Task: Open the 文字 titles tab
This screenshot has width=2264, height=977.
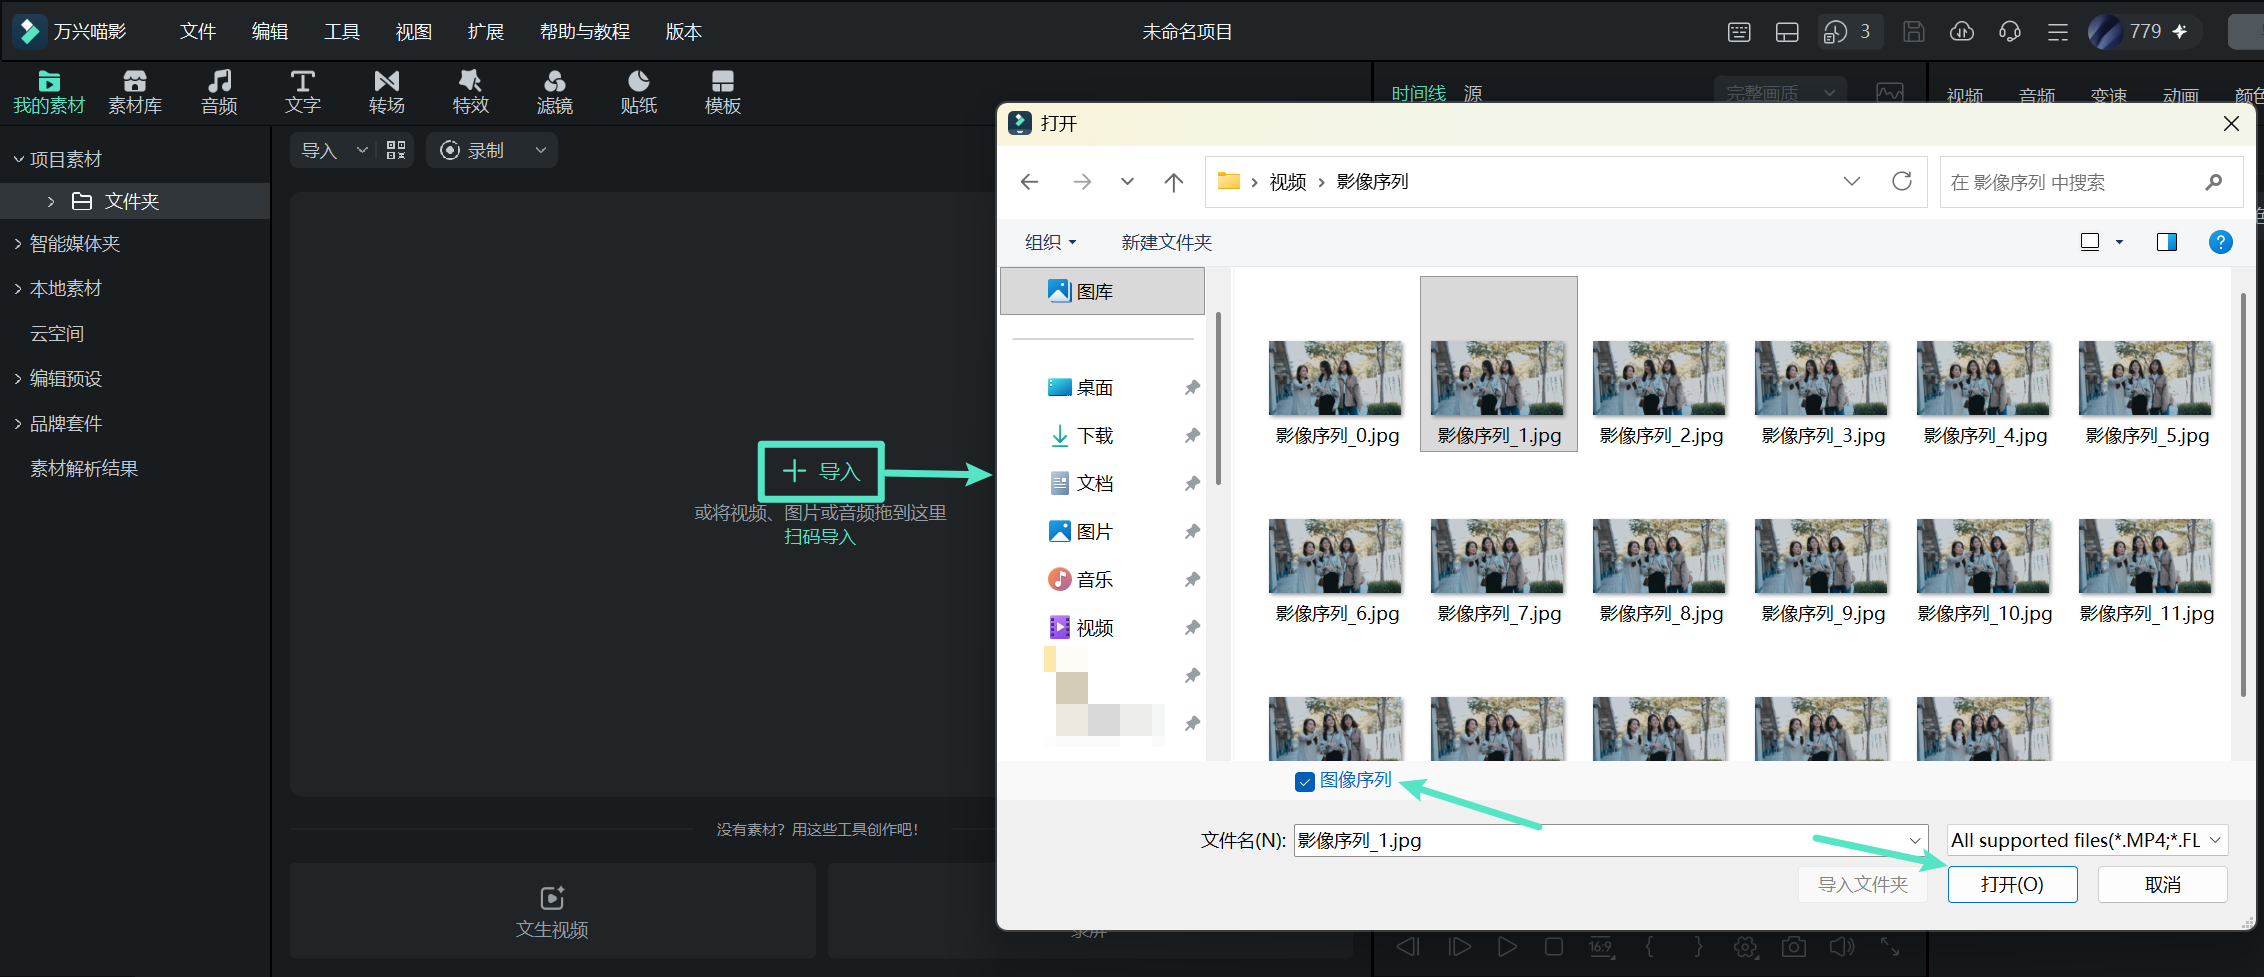Action: point(303,92)
